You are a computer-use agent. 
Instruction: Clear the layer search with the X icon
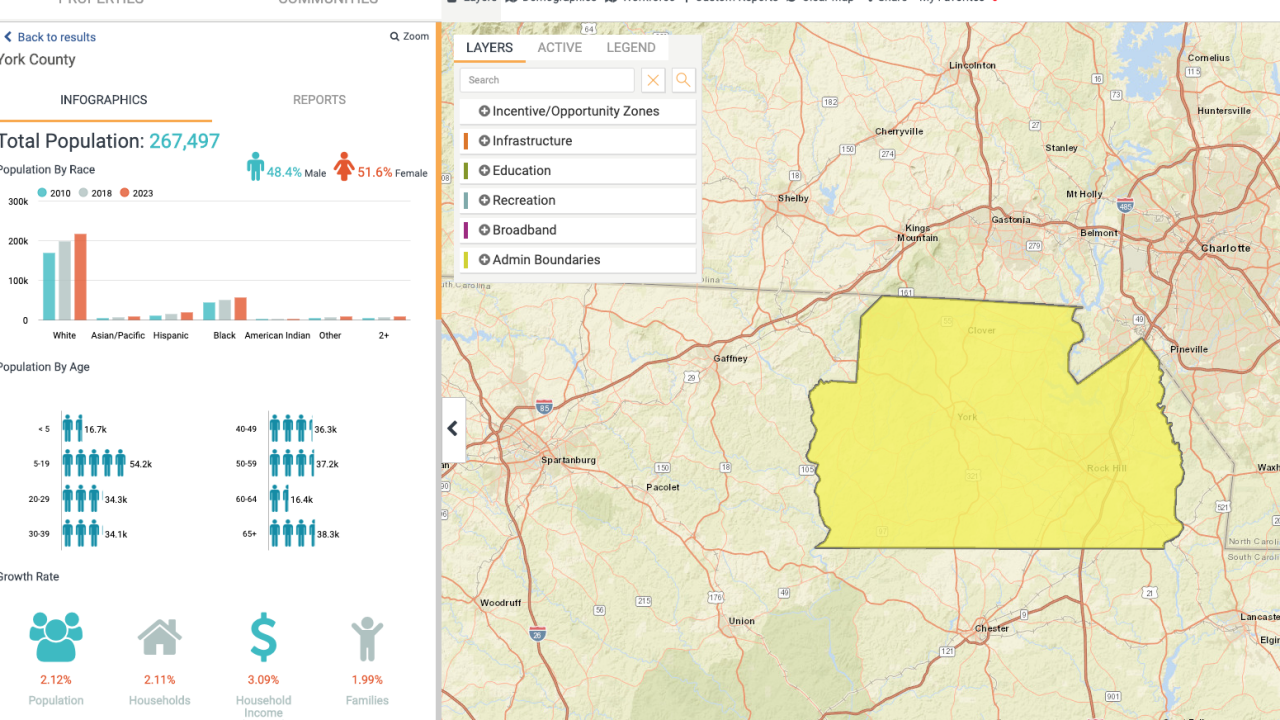(653, 80)
